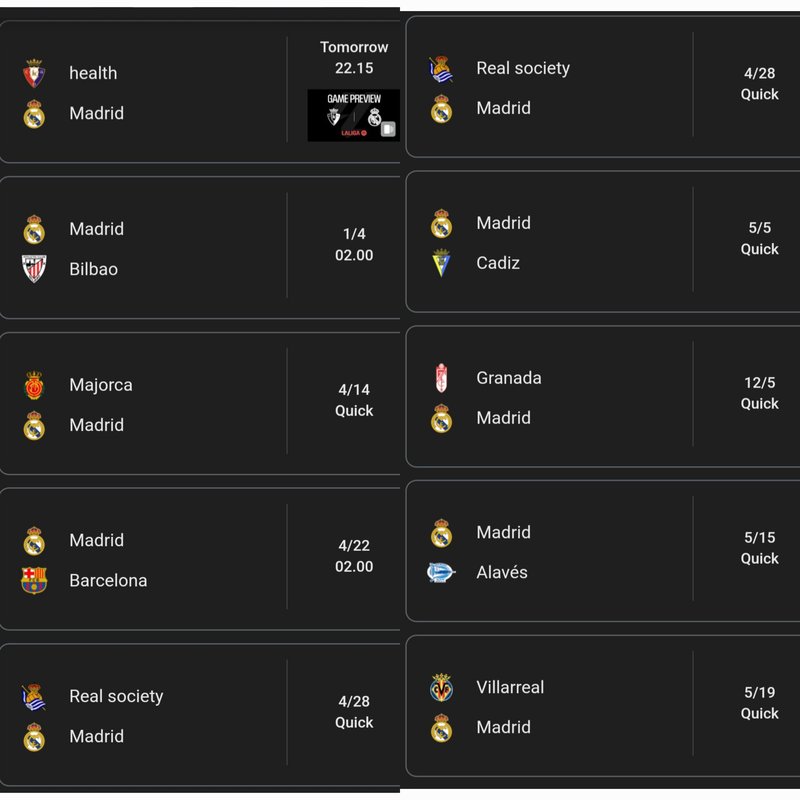Click the Alavés crest icon
800x800 pixels.
click(x=441, y=572)
